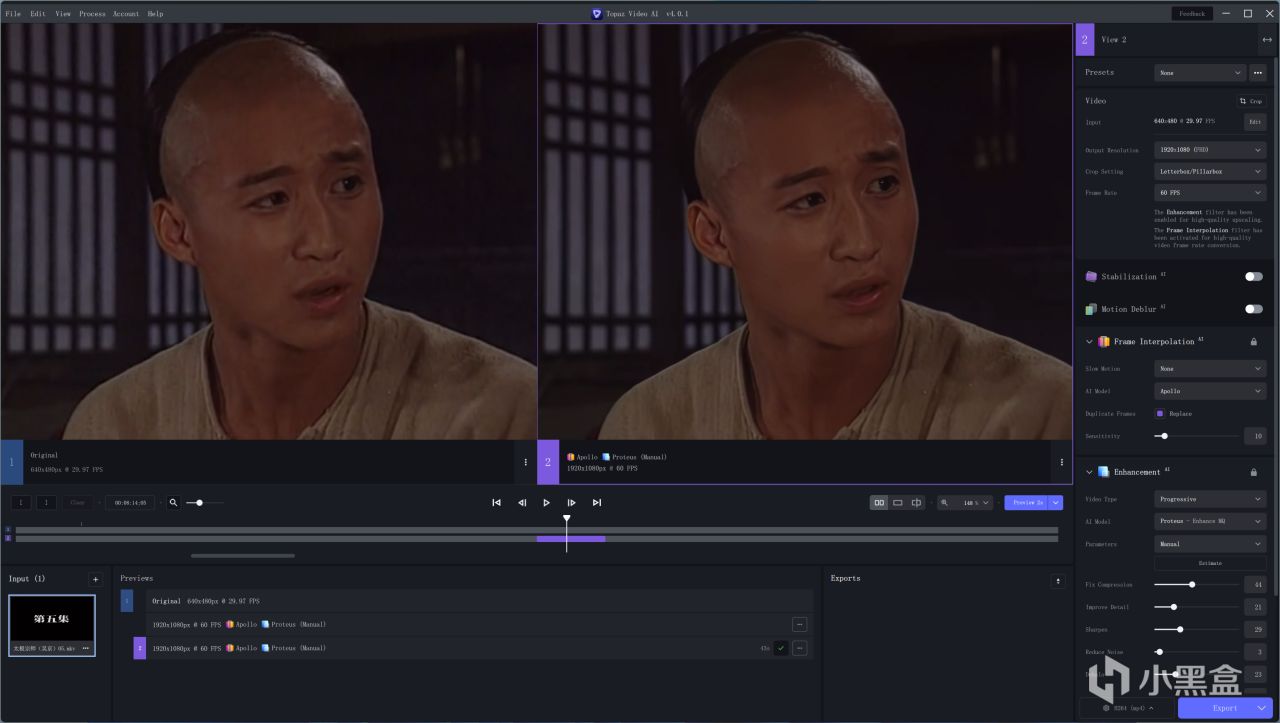The image size is (1280, 723).
Task: Adjust the Sensitivity slider
Action: 1196,436
